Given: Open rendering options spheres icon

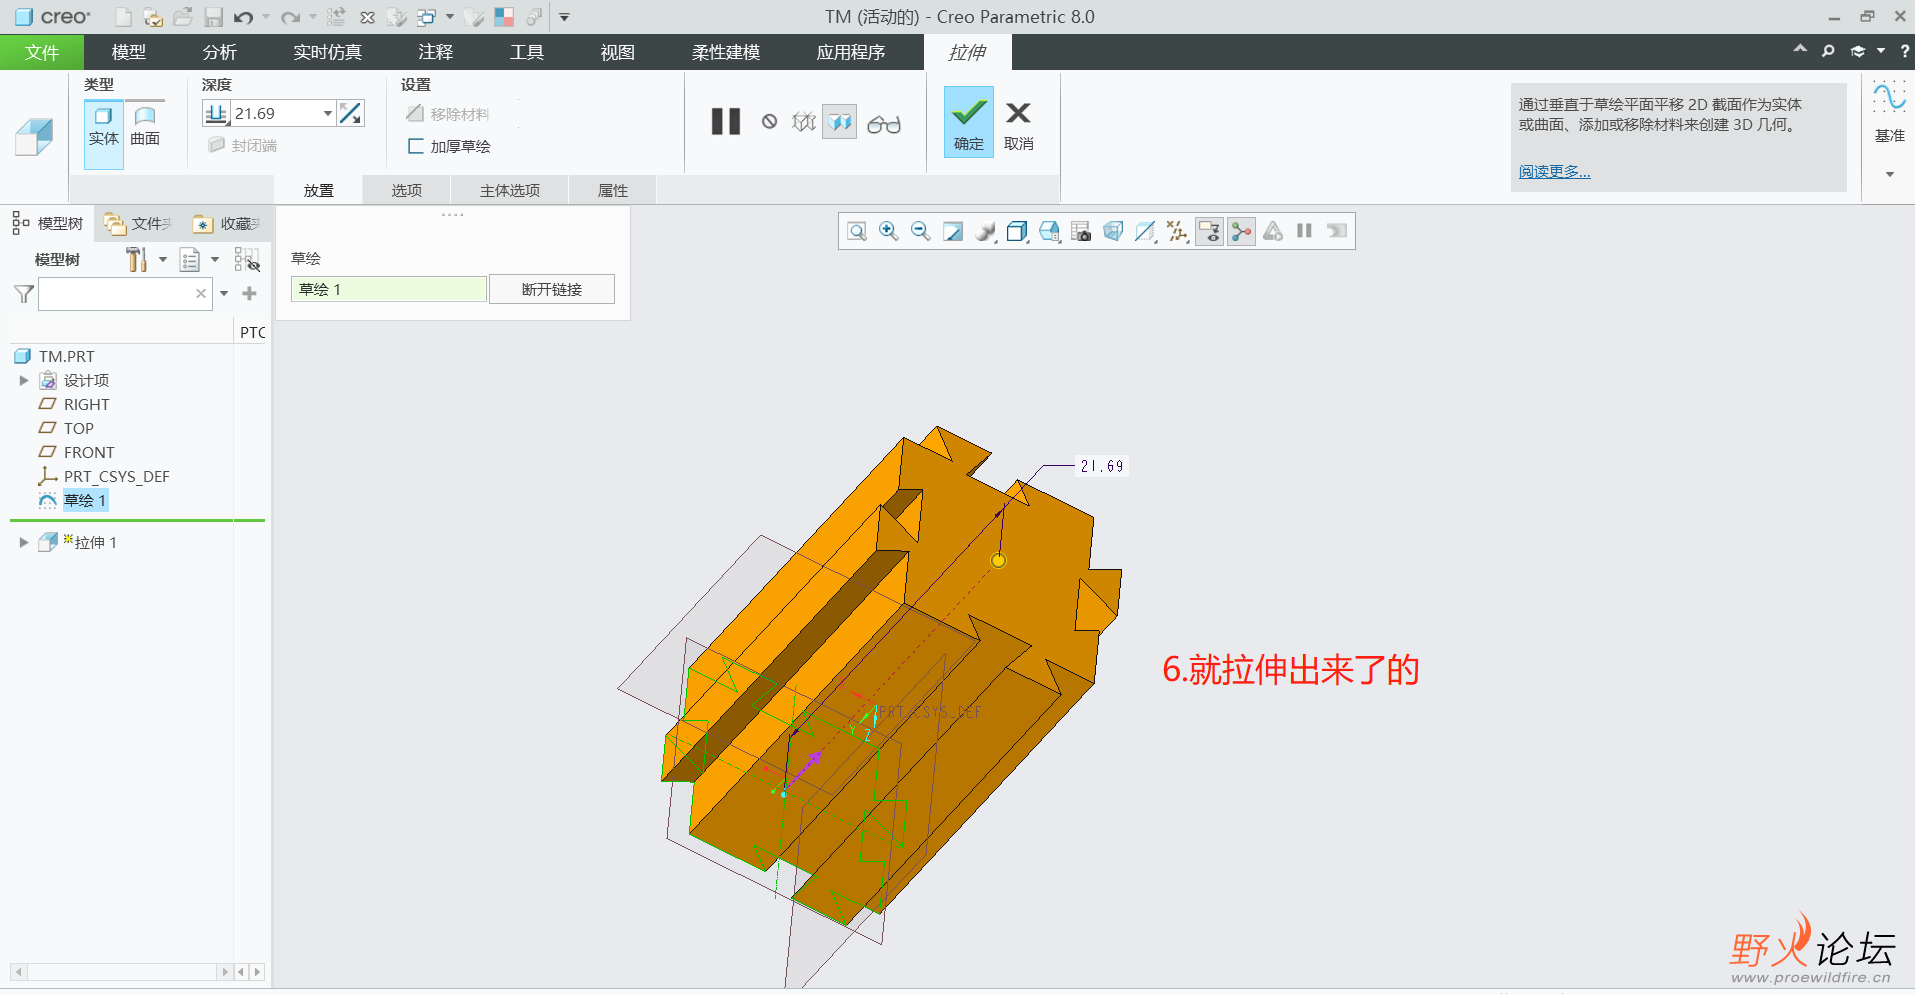Looking at the screenshot, I should point(985,232).
